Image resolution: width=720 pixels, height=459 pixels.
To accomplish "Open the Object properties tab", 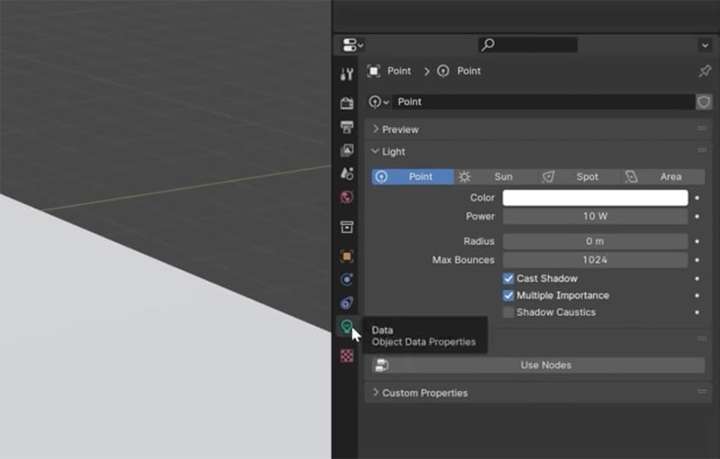I will (x=347, y=256).
